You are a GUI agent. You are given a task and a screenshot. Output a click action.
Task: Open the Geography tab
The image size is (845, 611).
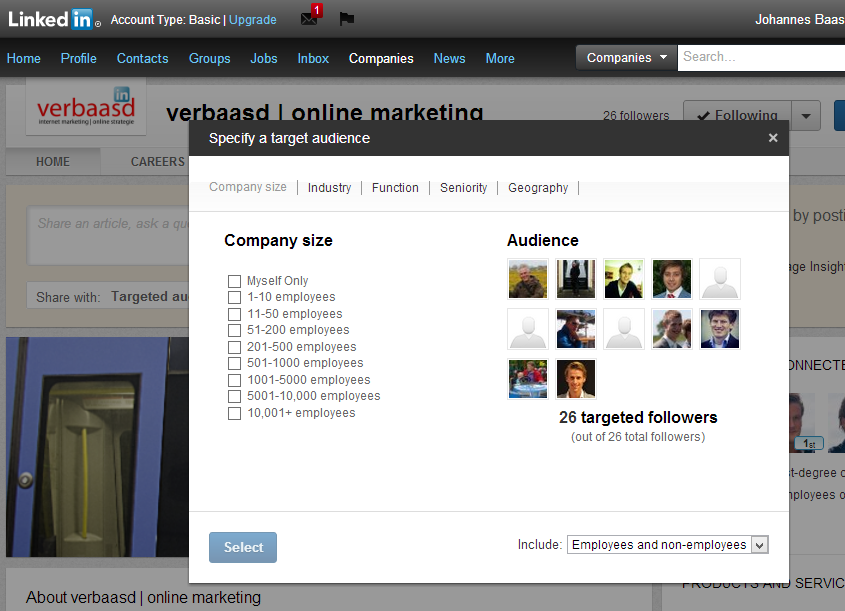tap(538, 188)
